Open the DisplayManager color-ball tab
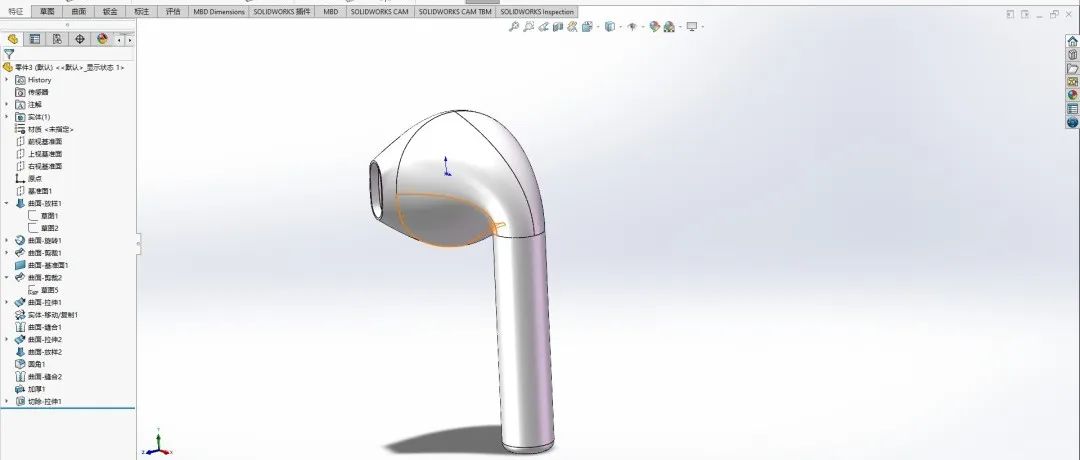The height and width of the screenshot is (460, 1080). pyautogui.click(x=102, y=39)
